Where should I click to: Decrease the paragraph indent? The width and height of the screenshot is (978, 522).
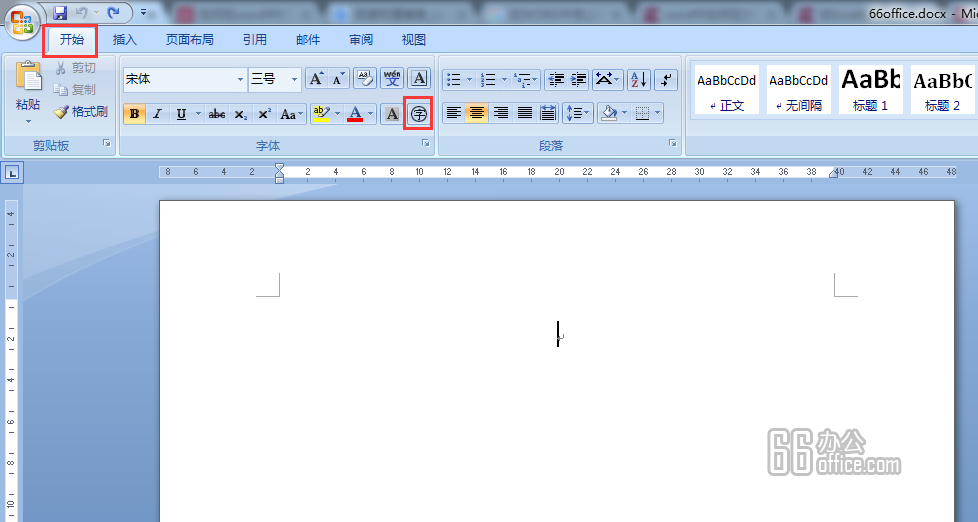click(556, 79)
